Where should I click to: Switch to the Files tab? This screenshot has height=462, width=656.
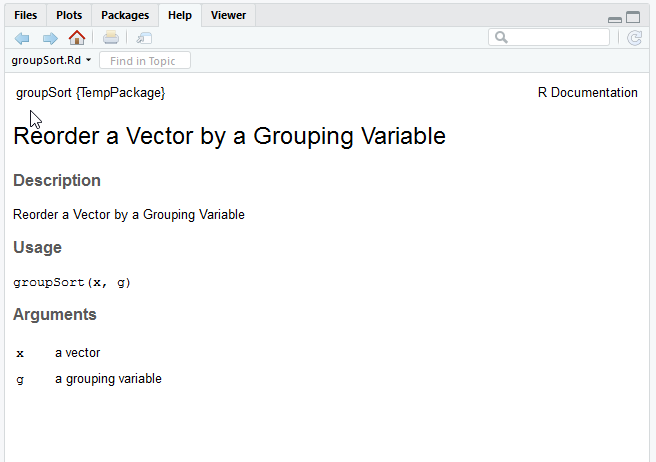[25, 15]
